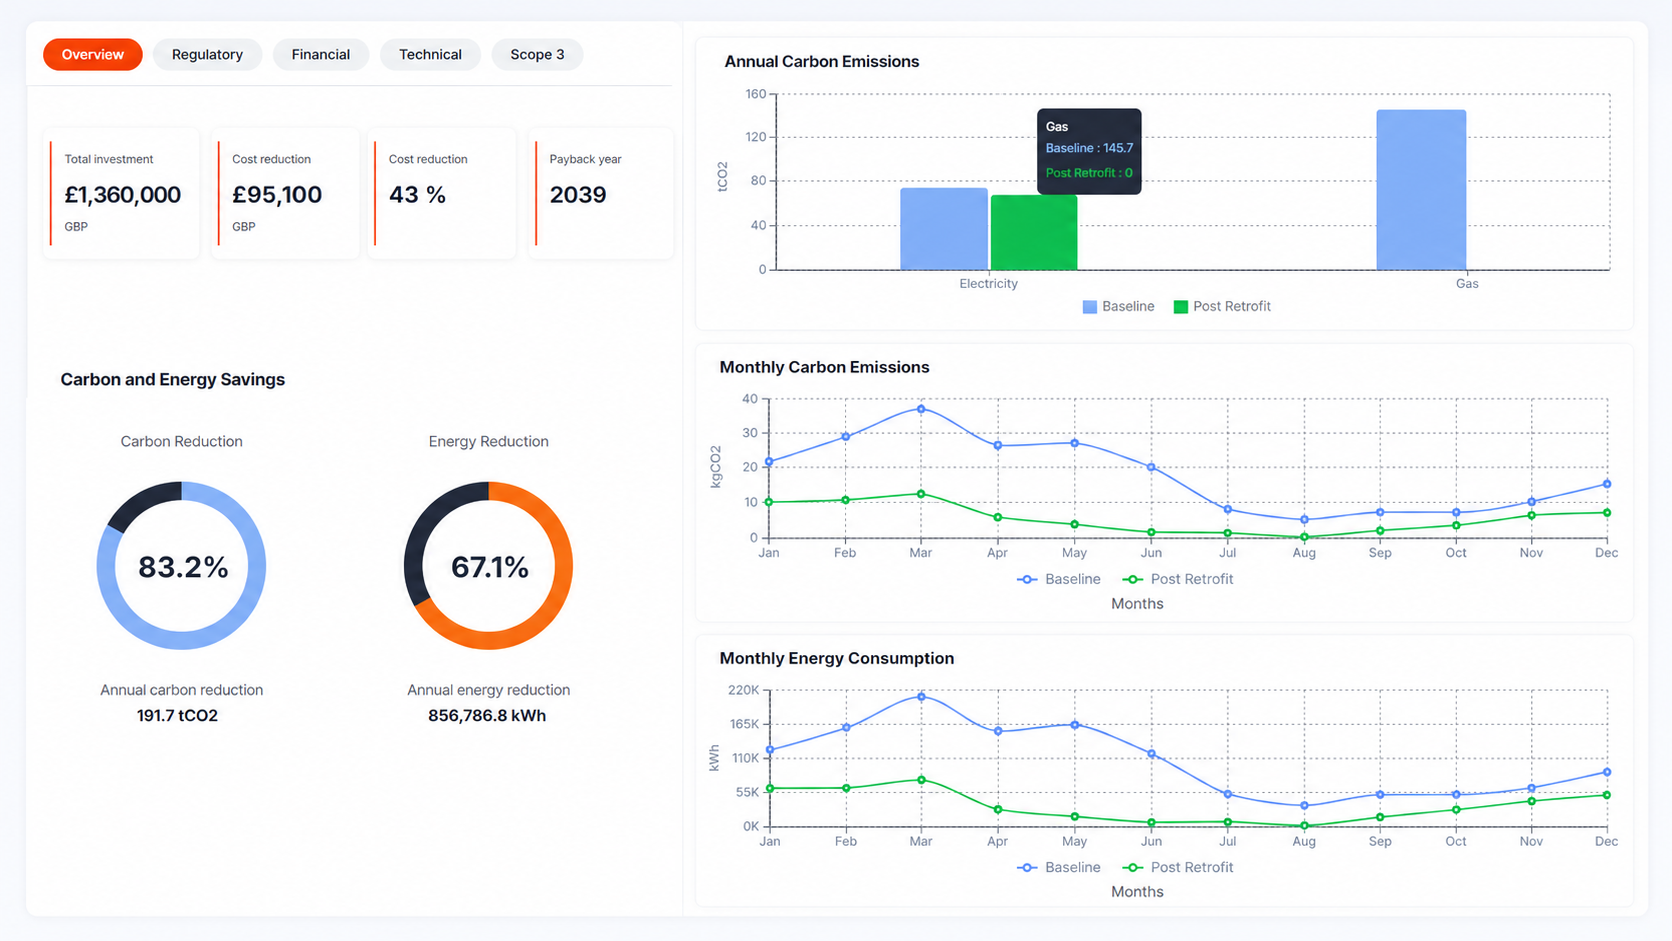1672x941 pixels.
Task: Click the 'Electricity' axis label
Action: pos(988,283)
